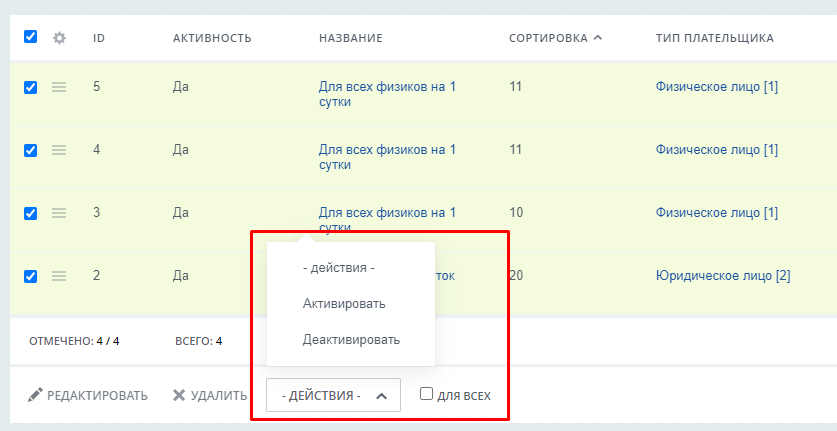Click the «Удалить» cross button

(210, 396)
